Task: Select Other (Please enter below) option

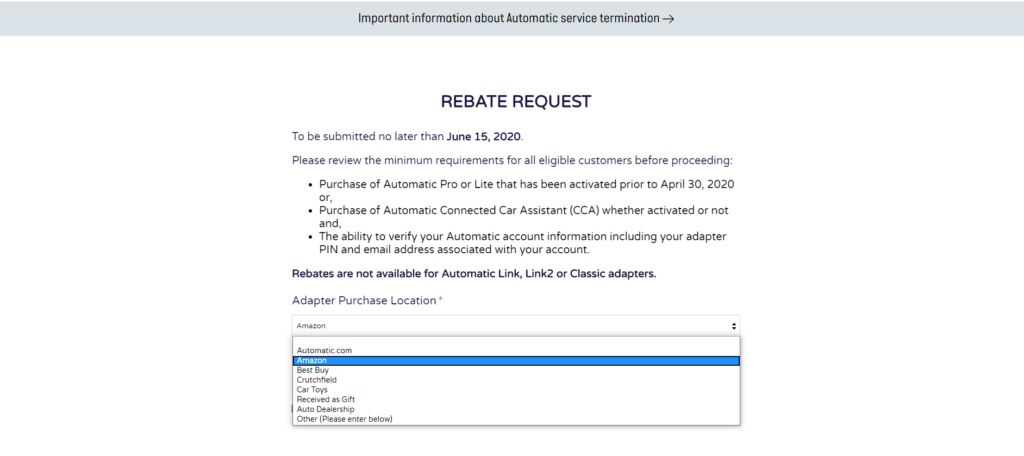Action: [x=516, y=419]
